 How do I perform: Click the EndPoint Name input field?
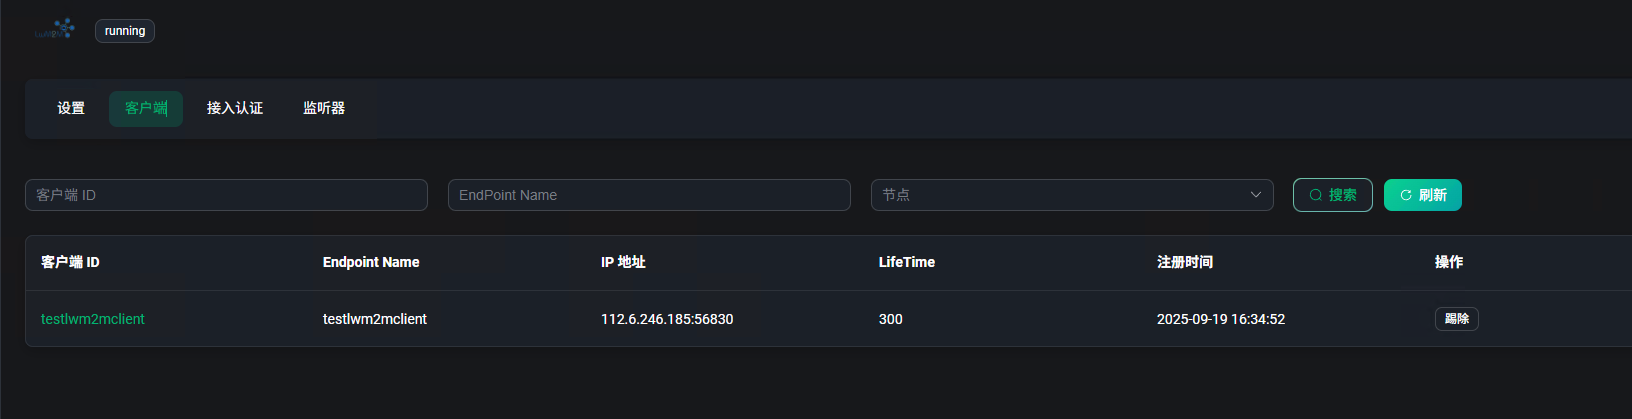(649, 195)
